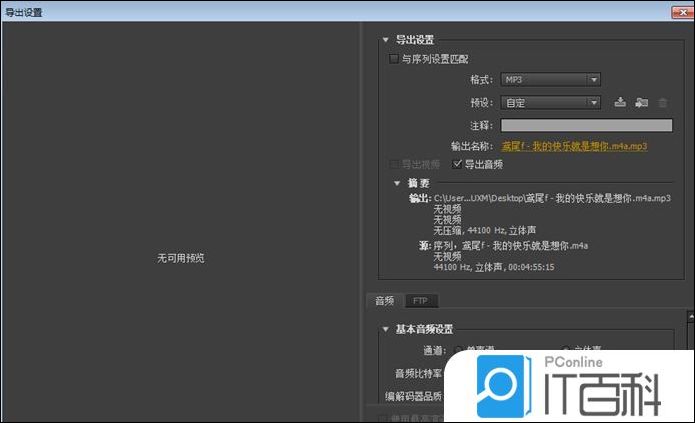Switch to the 音频 tab
The width and height of the screenshot is (695, 423).
click(385, 301)
